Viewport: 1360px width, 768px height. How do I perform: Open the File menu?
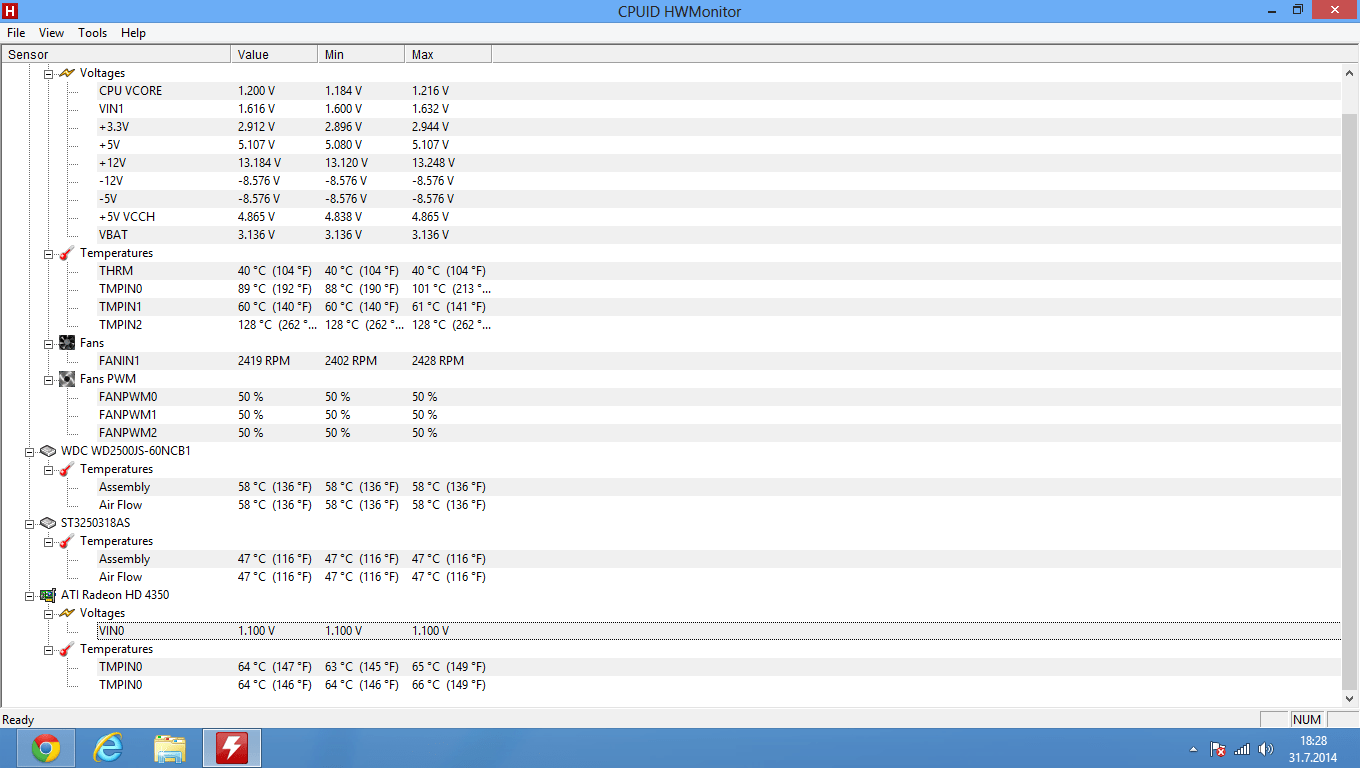[x=16, y=33]
